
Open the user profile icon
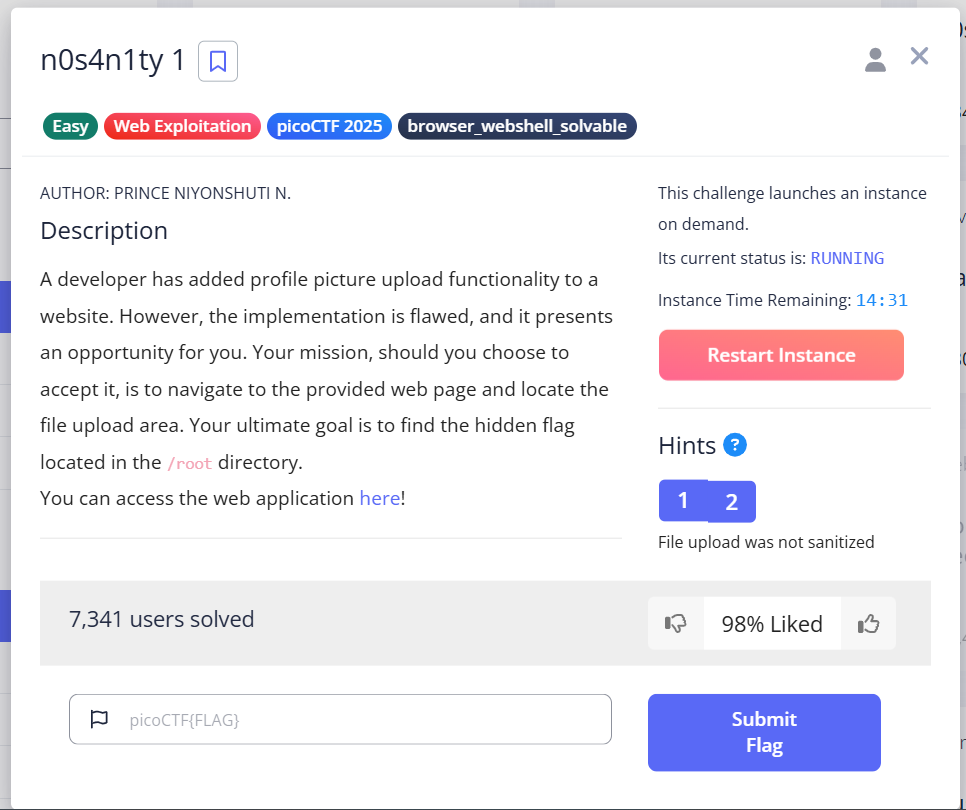[x=875, y=59]
